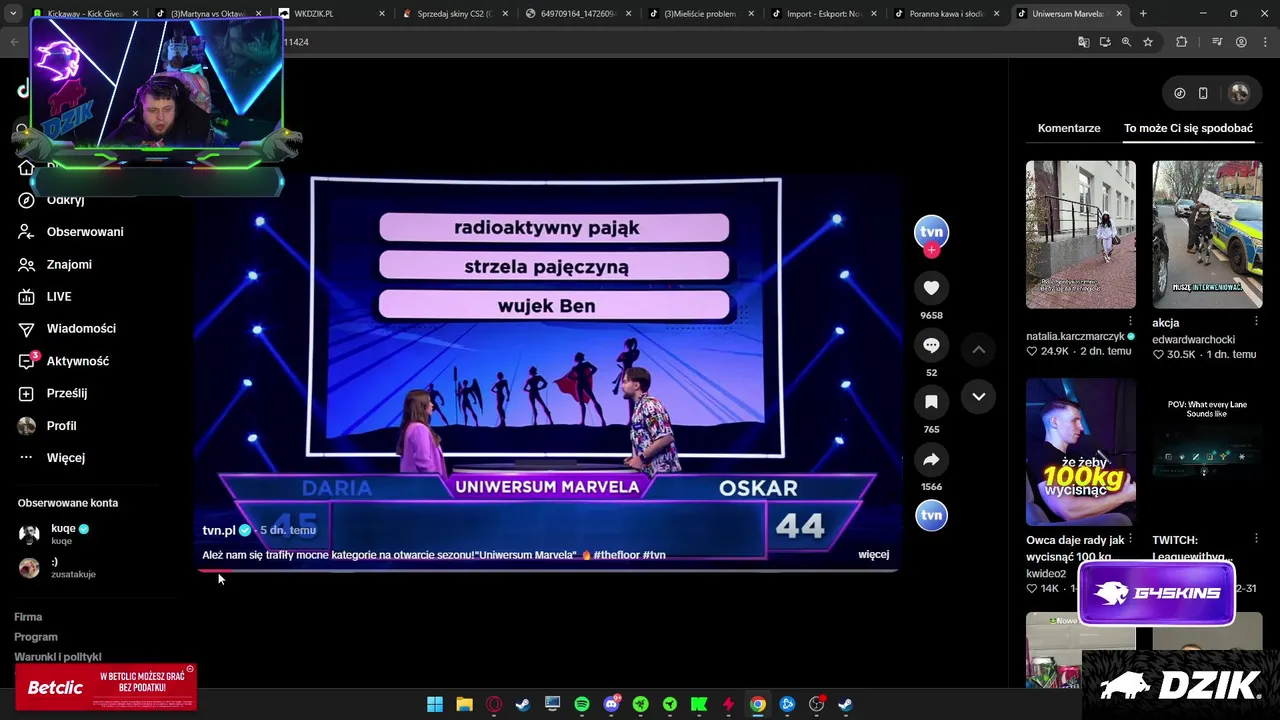Open a new Chrome tab
This screenshot has height=720, width=1280.
pos(1143,14)
